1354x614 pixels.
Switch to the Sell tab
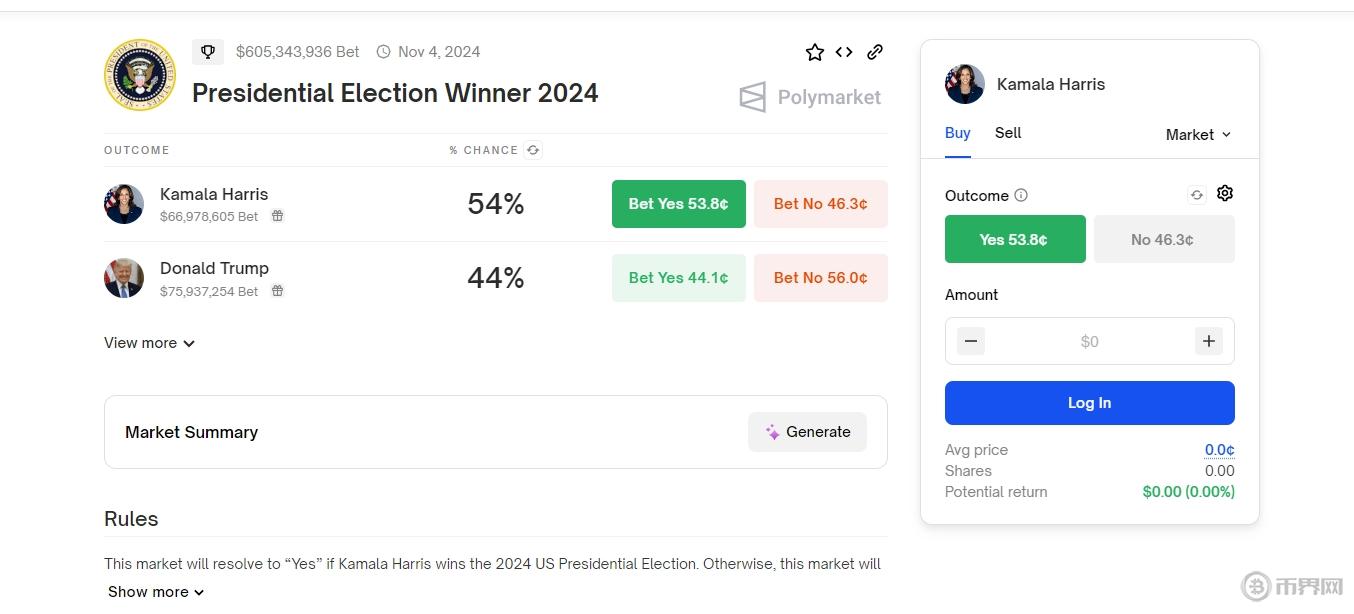[1008, 133]
